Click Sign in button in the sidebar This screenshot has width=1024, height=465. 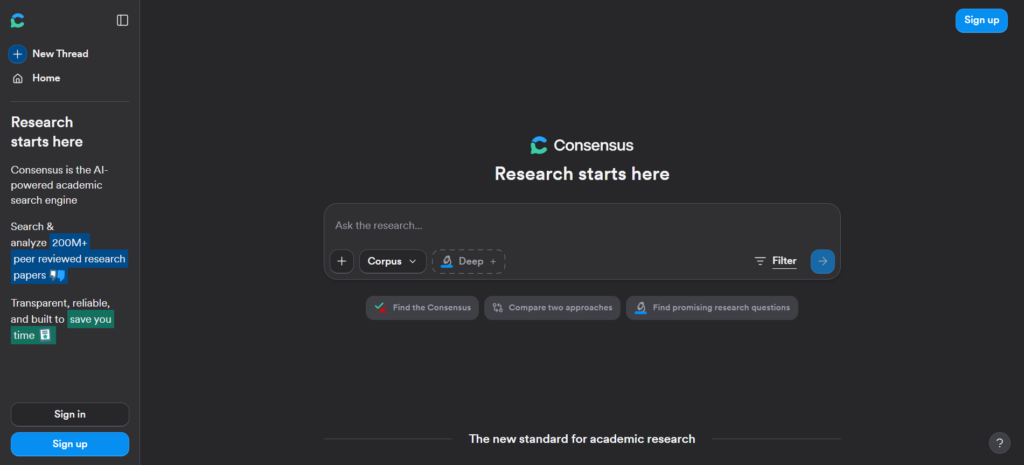pos(70,414)
